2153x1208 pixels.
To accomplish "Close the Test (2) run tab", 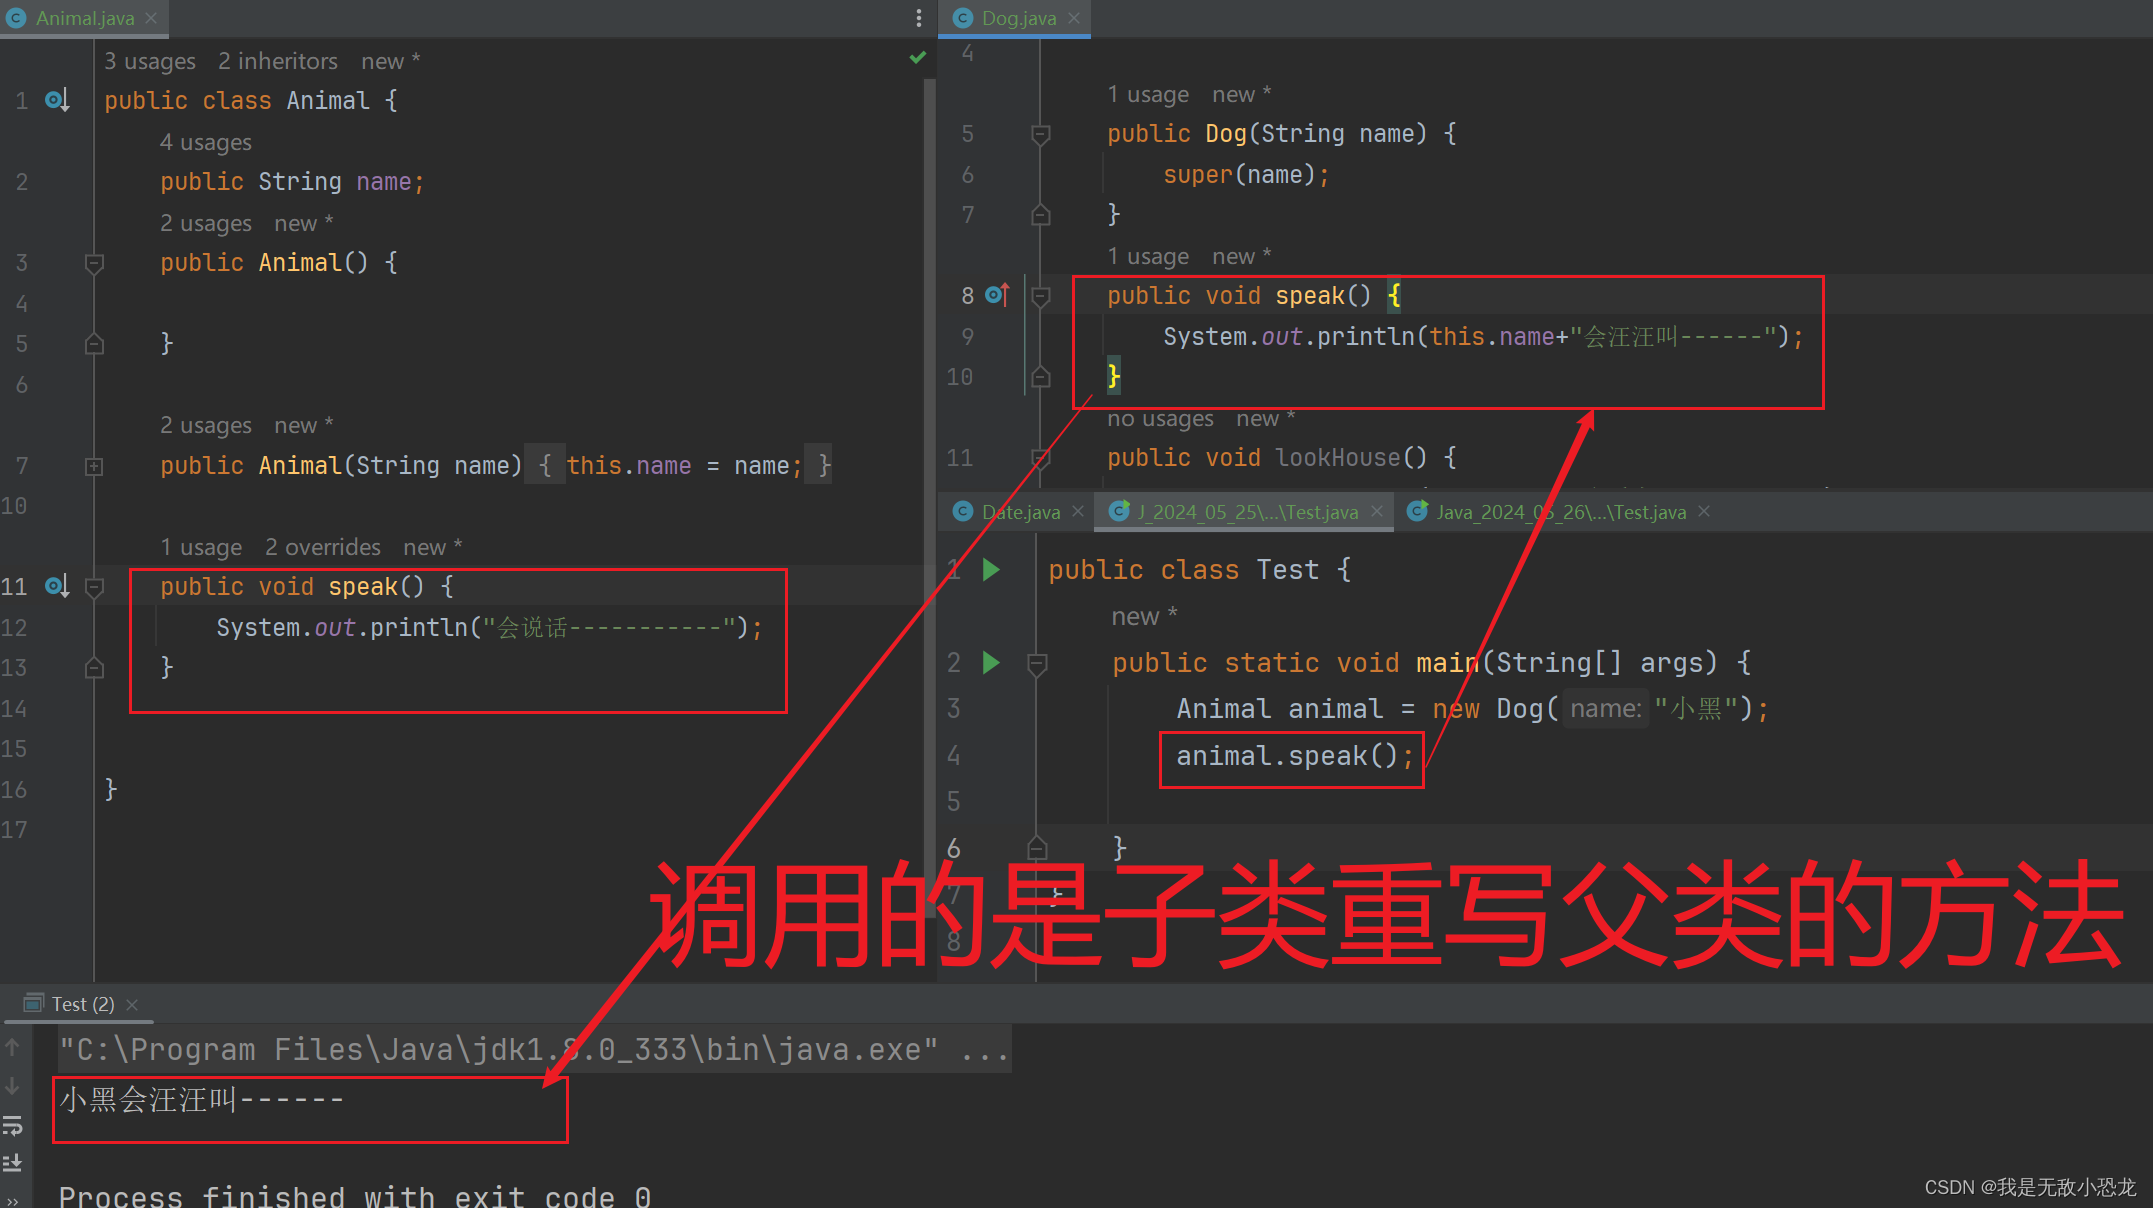I will click(x=132, y=1004).
